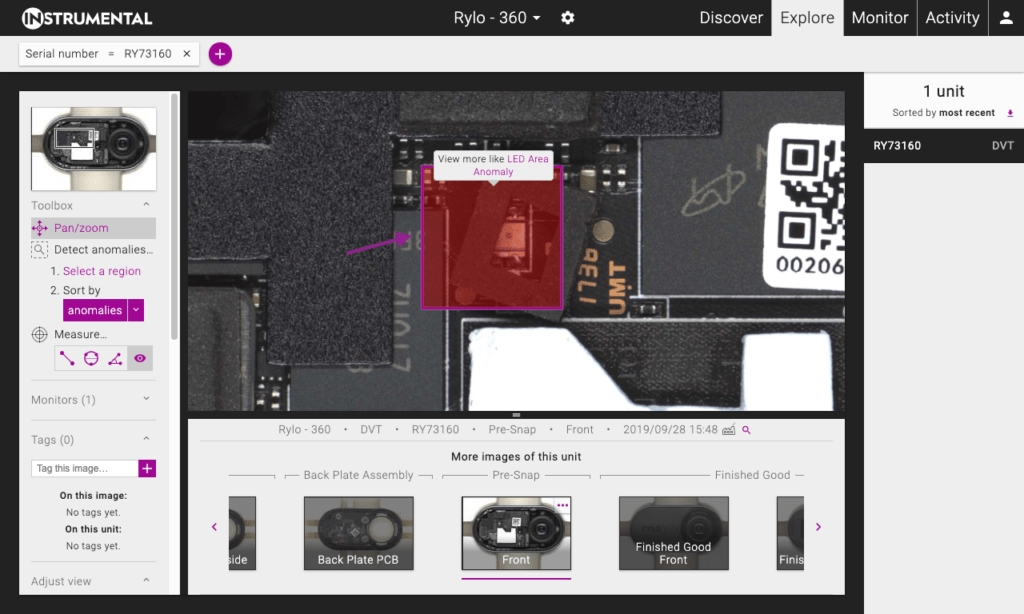1024x614 pixels.
Task: Open the user account icon
Action: click(1006, 18)
